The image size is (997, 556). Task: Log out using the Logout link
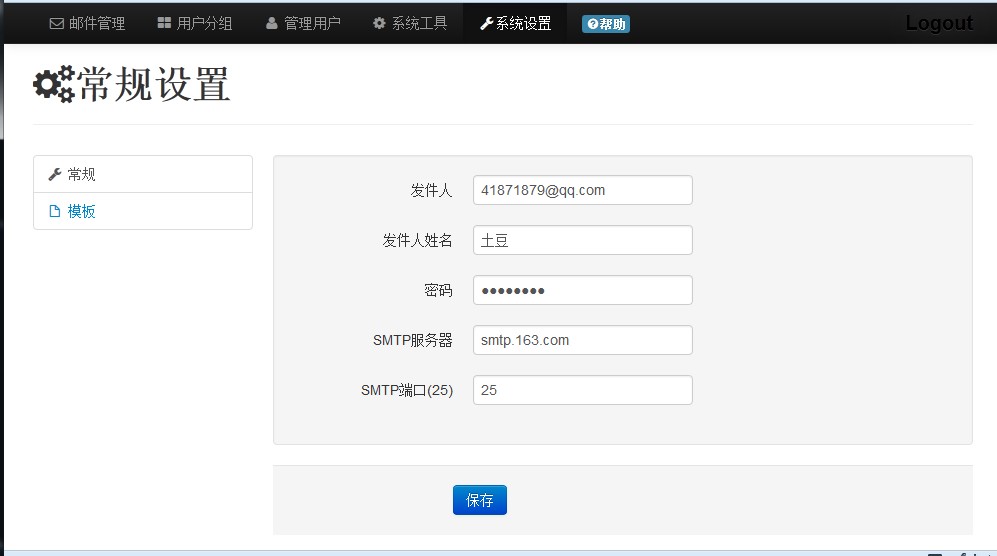[938, 23]
